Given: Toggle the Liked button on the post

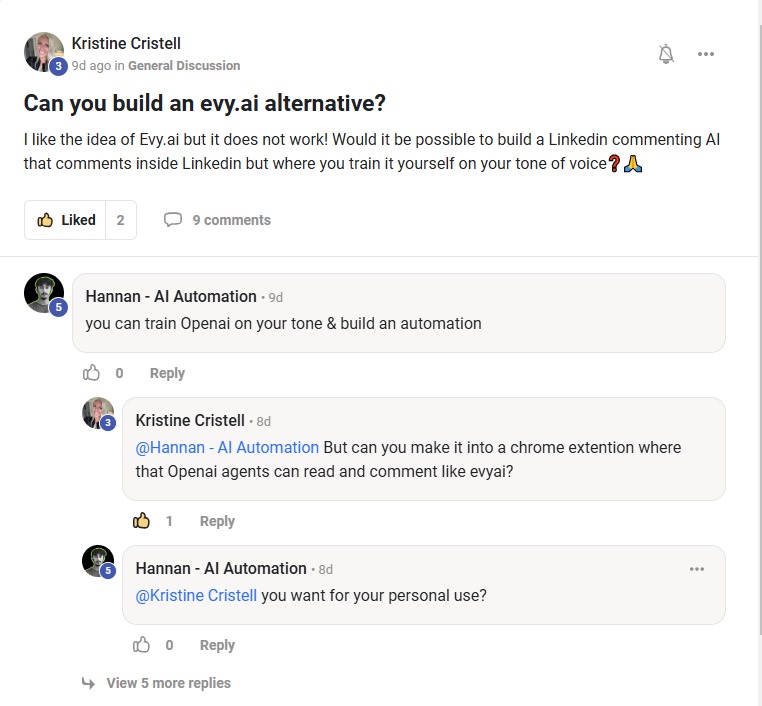Looking at the screenshot, I should tap(66, 220).
